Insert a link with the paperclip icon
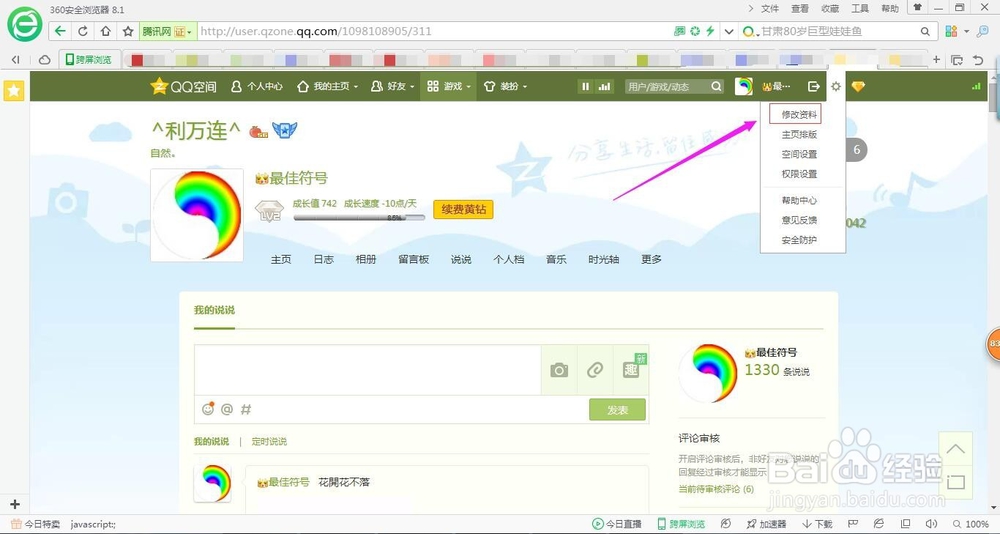Viewport: 1000px width, 534px height. coord(595,370)
